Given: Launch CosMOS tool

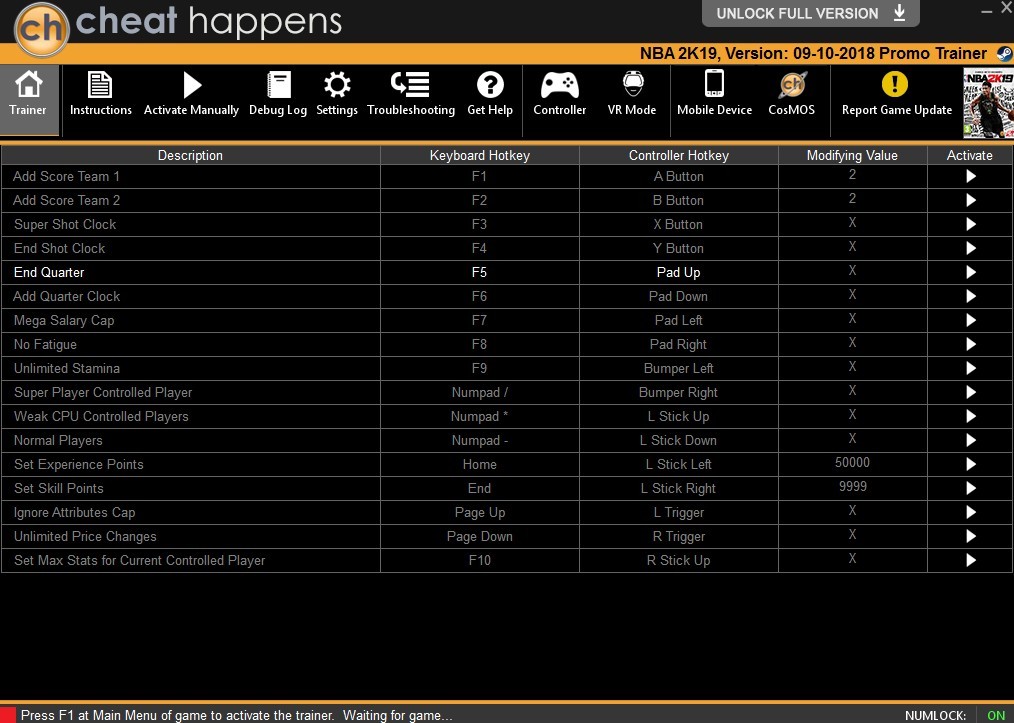Looking at the screenshot, I should click(792, 94).
